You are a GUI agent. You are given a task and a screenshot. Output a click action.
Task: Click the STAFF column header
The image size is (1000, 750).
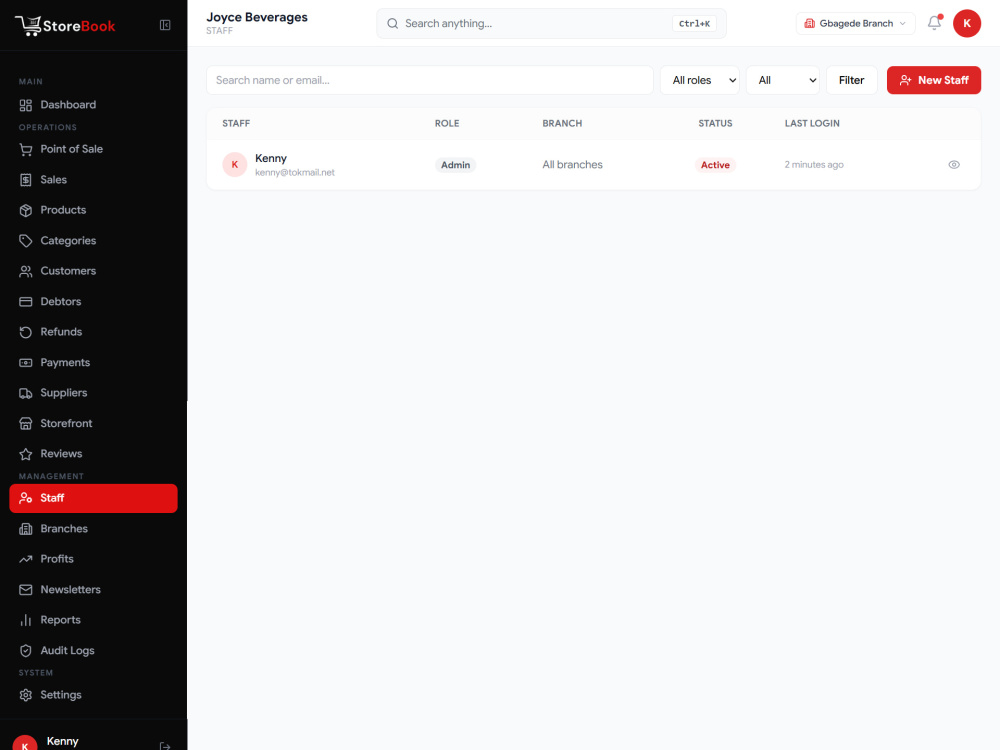(x=236, y=124)
